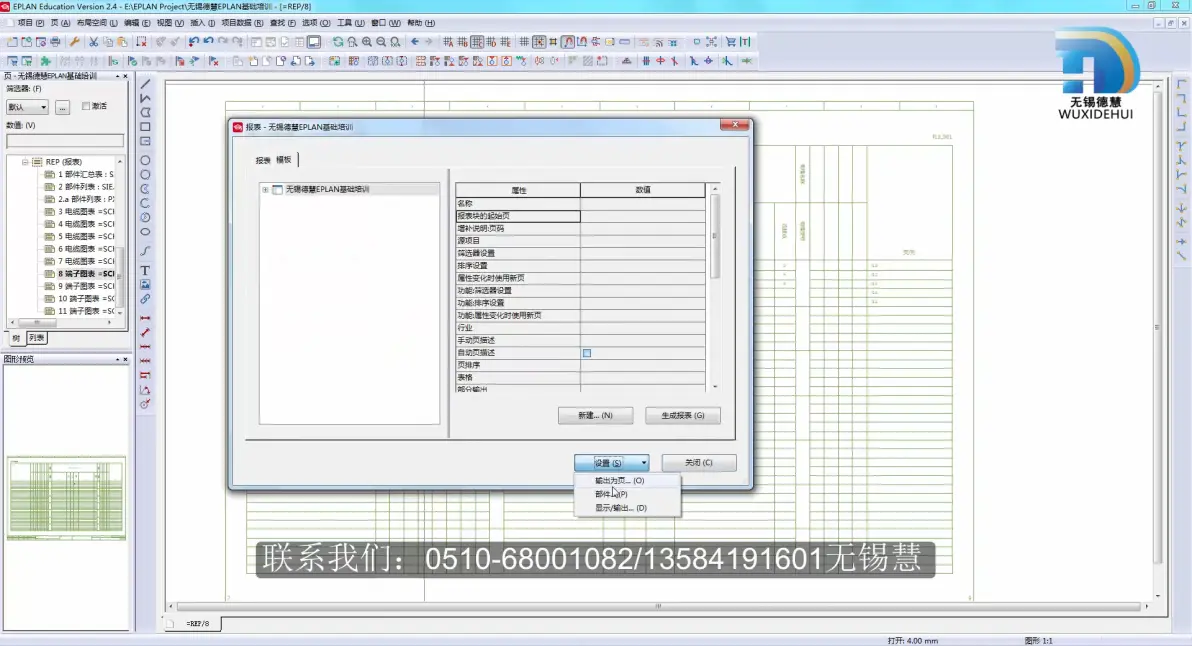Choose 部件 (P) from dropdown menu
This screenshot has width=1192, height=646.
(x=627, y=494)
